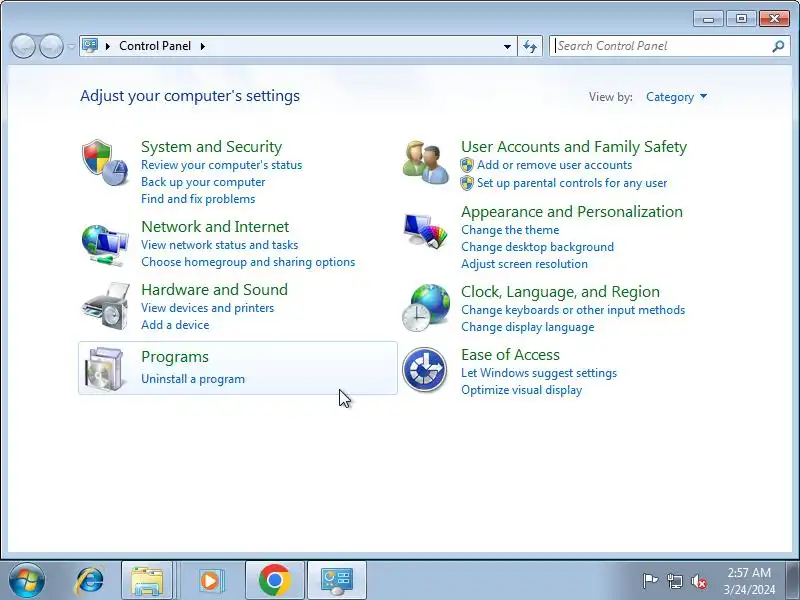Image resolution: width=800 pixels, height=600 pixels.
Task: Open the Hardware and Sound heading
Action: pos(214,290)
